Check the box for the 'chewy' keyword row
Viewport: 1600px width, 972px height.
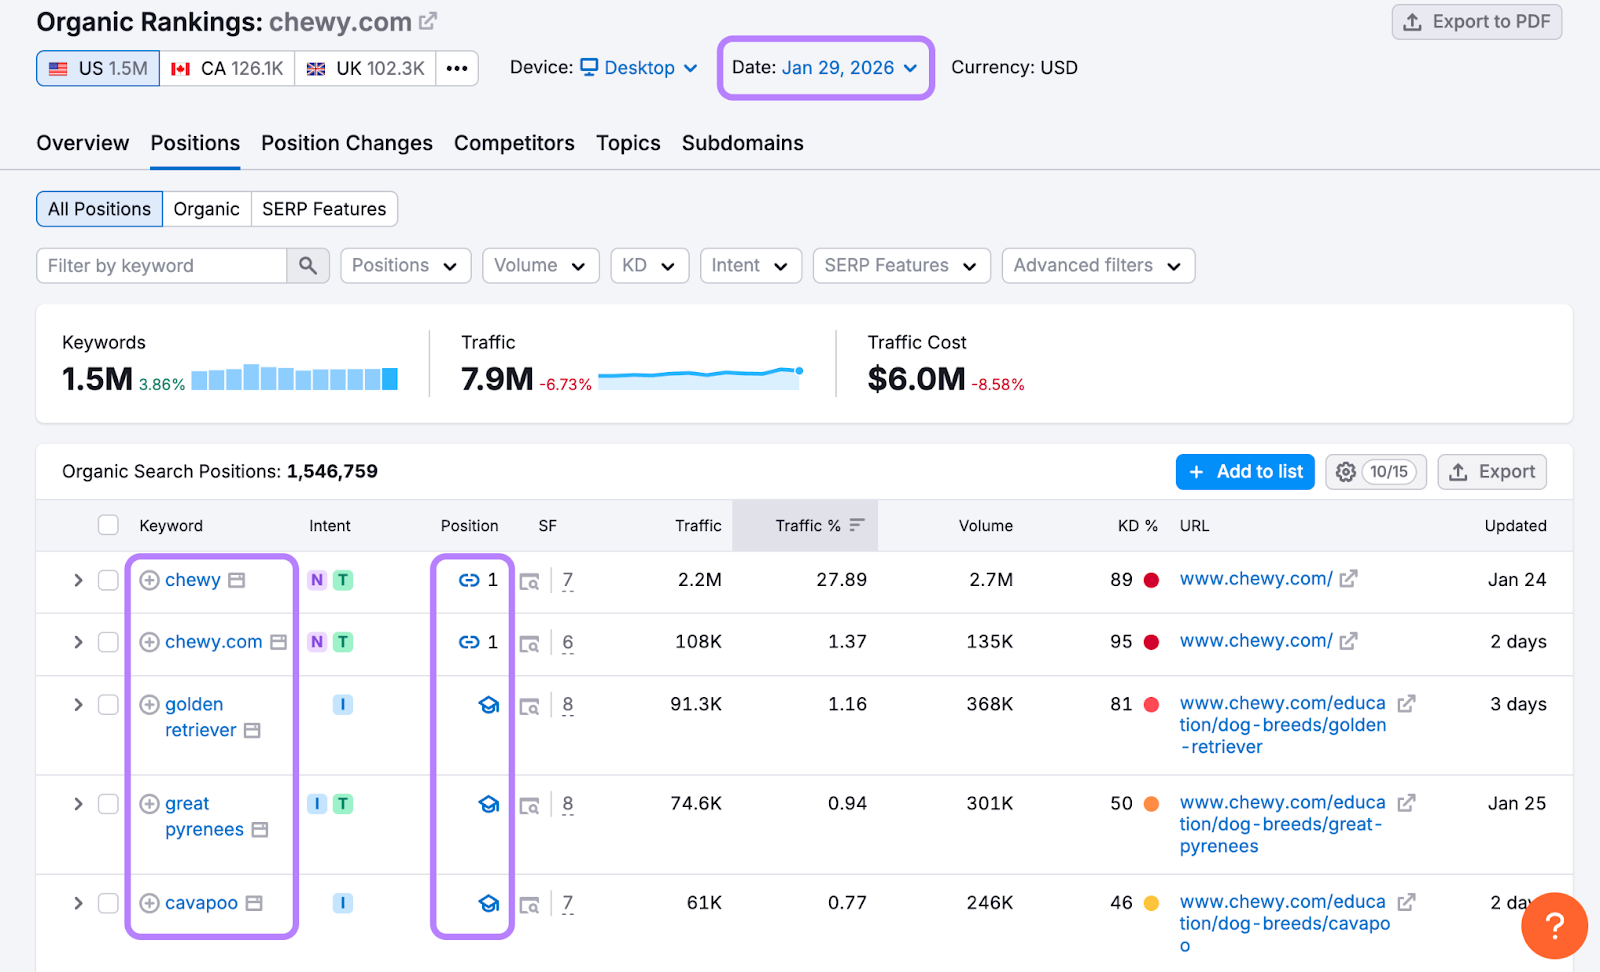(x=108, y=581)
